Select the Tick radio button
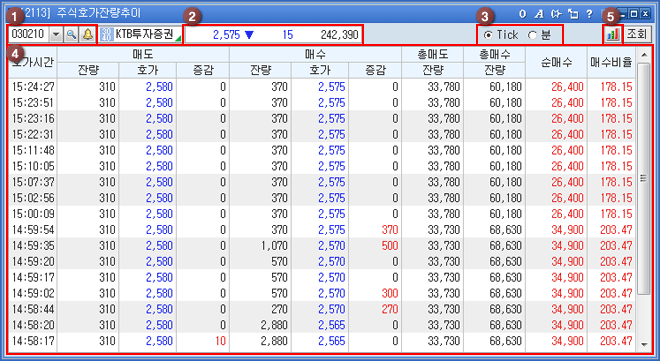 tap(488, 35)
